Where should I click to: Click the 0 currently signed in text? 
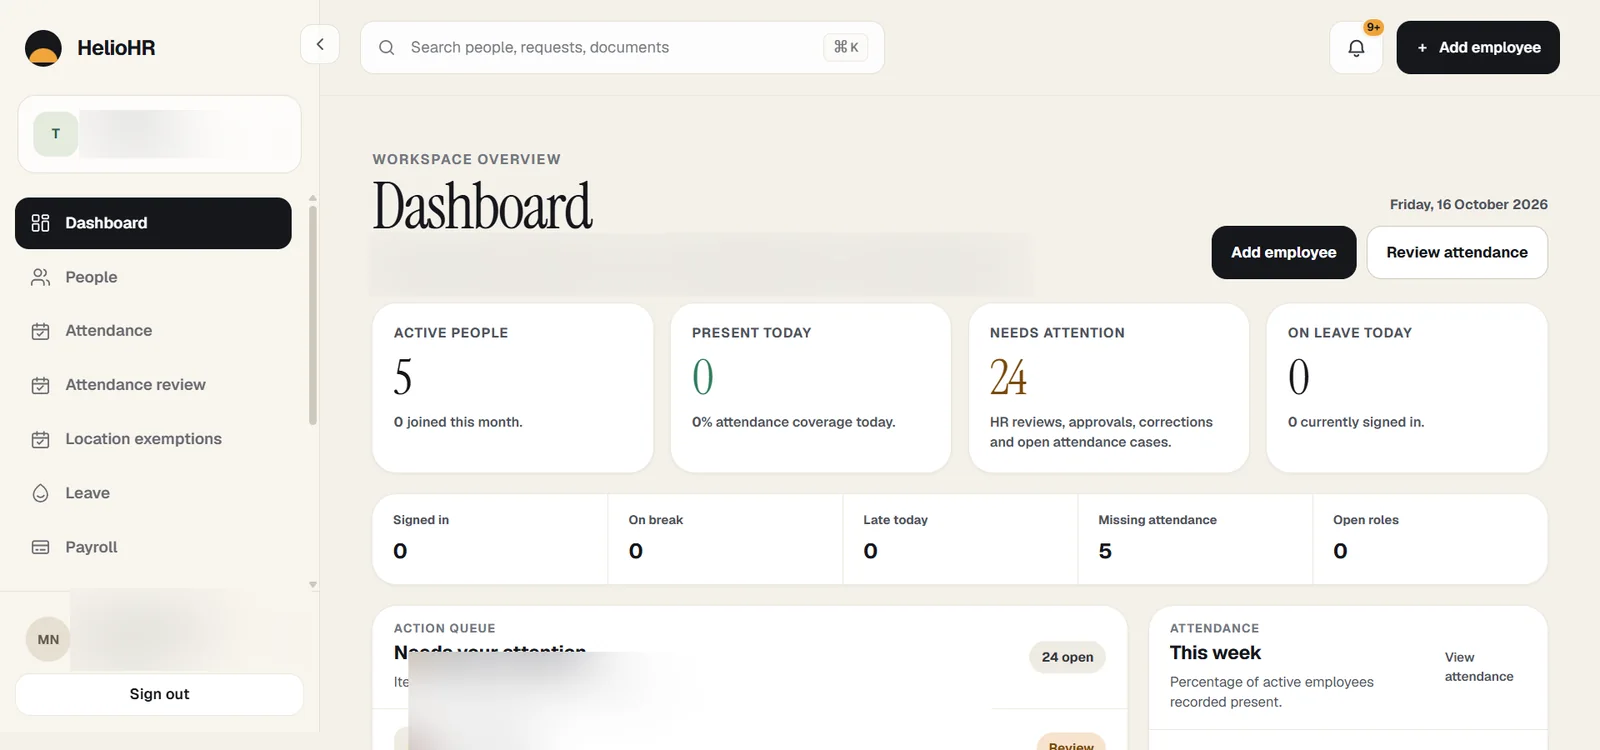click(1356, 422)
